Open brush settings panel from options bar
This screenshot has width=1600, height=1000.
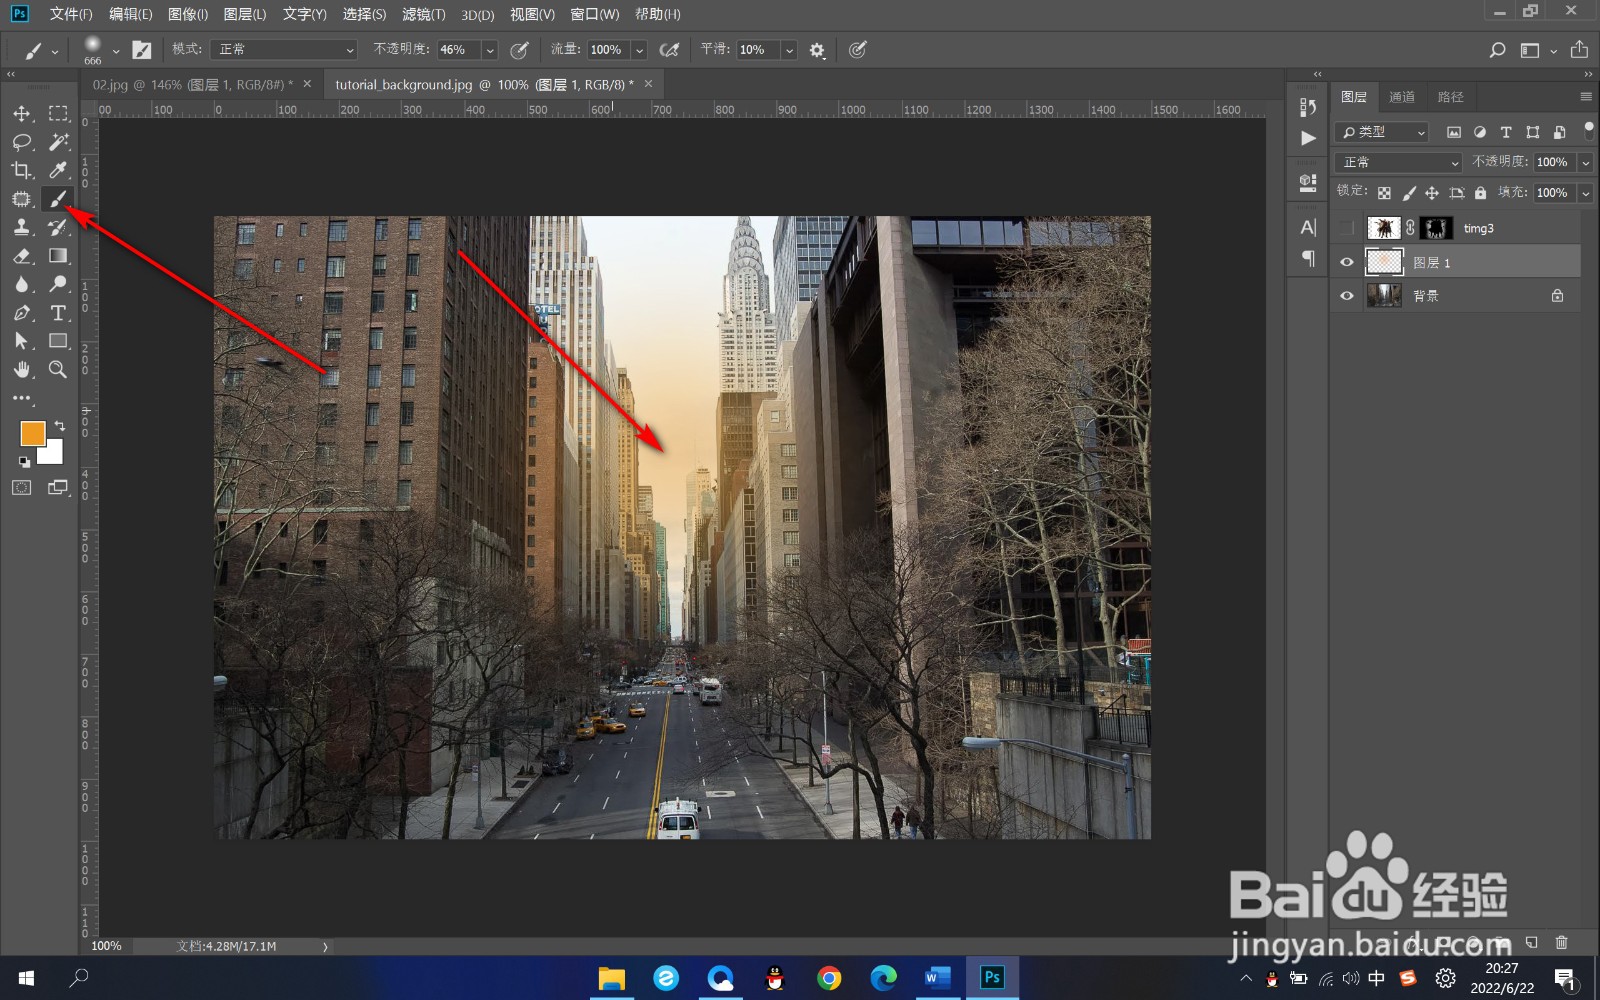click(142, 50)
